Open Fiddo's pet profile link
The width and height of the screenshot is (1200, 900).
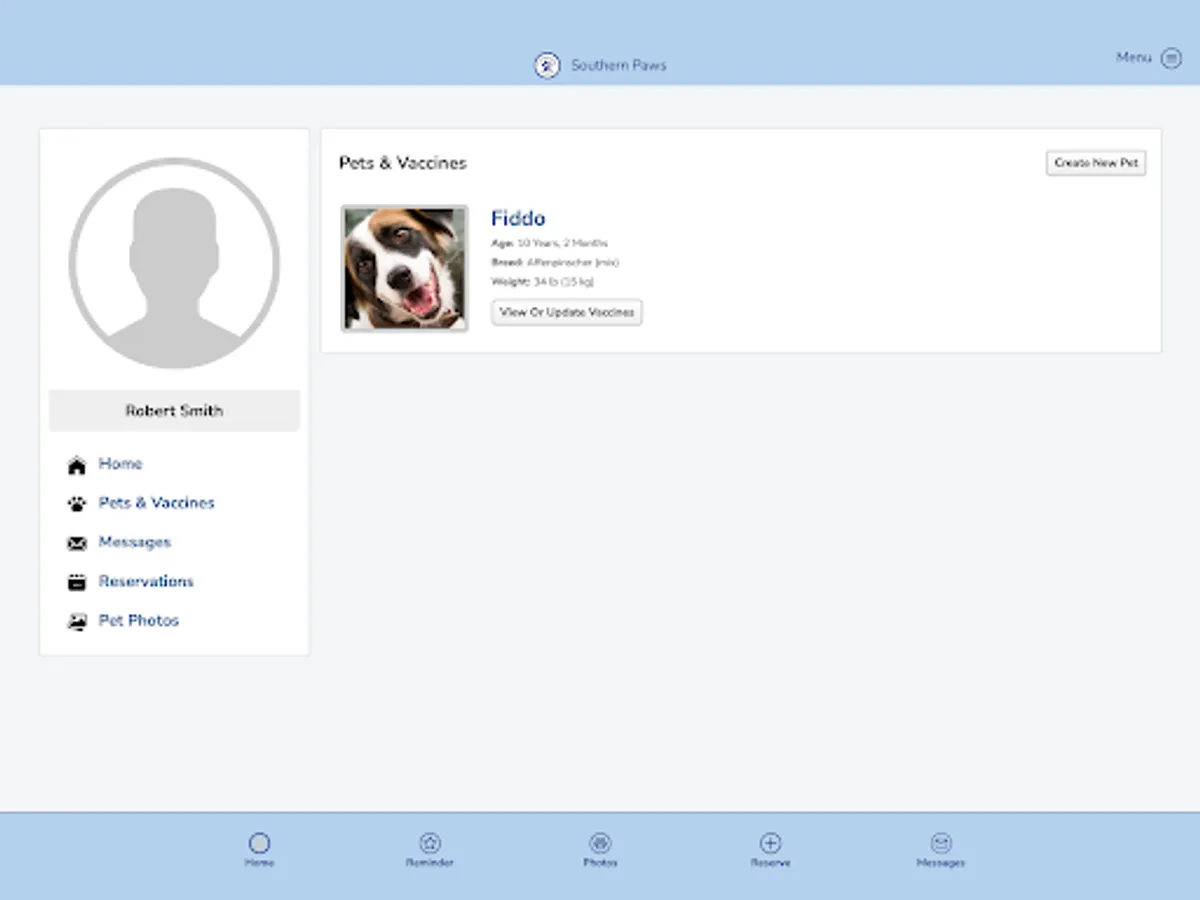click(518, 218)
